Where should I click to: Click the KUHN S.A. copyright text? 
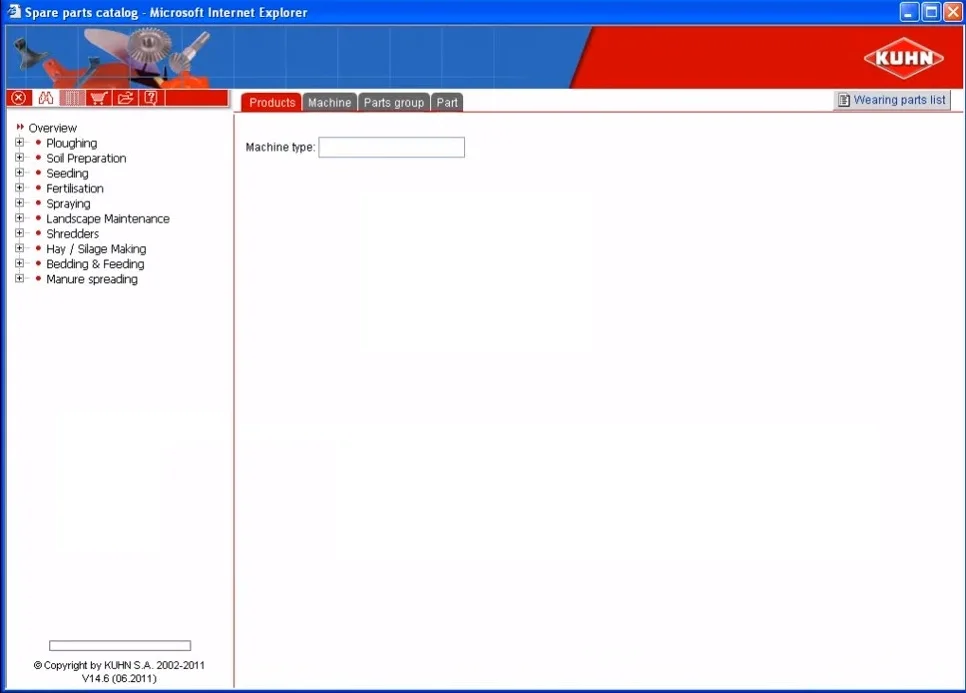[119, 665]
